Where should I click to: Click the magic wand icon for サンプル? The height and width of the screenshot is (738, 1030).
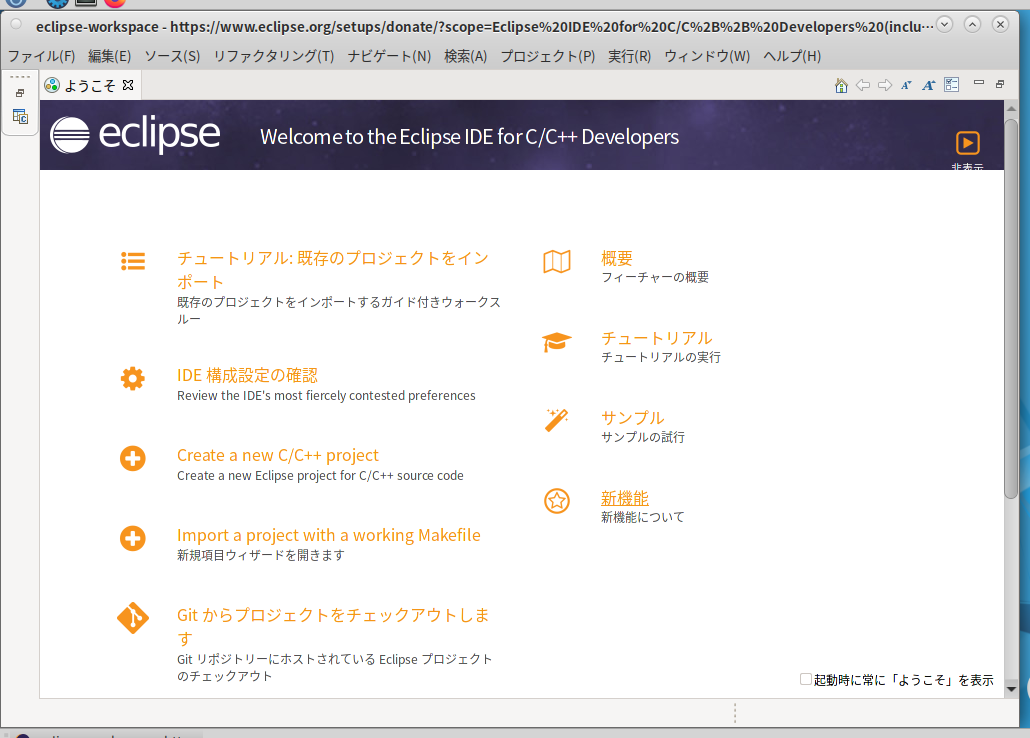(x=556, y=421)
